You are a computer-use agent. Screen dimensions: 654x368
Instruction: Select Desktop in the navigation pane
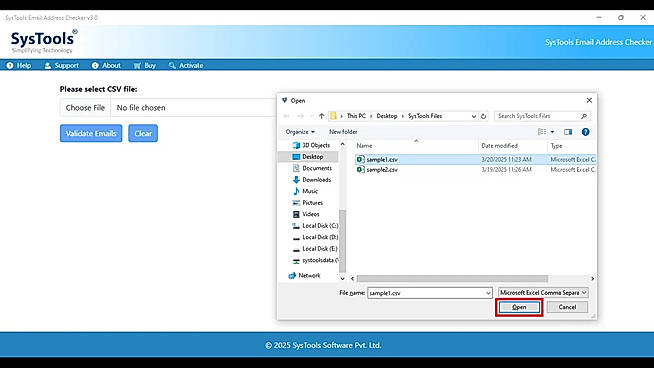point(308,156)
